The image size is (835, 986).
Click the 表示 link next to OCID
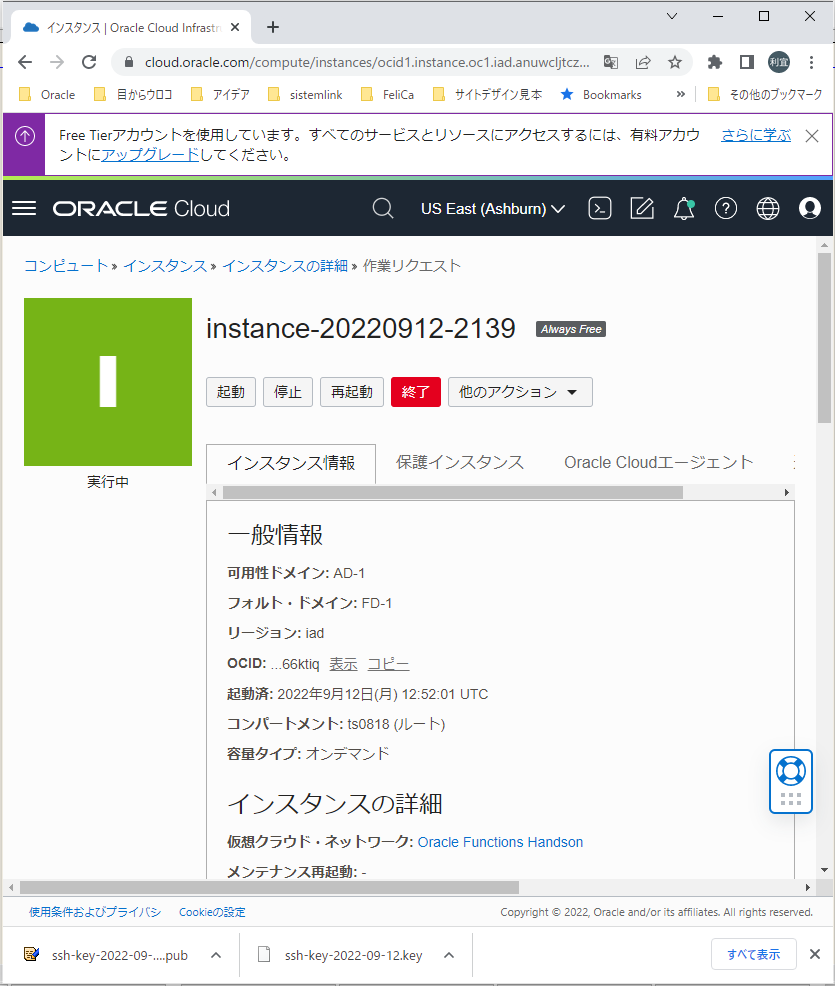click(x=343, y=664)
